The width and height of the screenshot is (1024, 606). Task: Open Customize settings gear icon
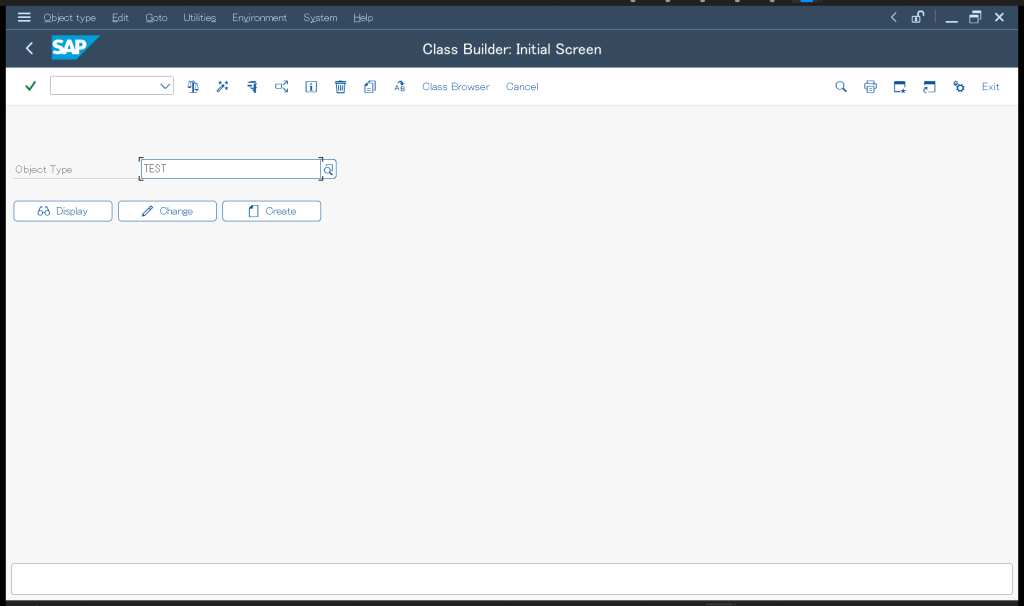coord(959,87)
